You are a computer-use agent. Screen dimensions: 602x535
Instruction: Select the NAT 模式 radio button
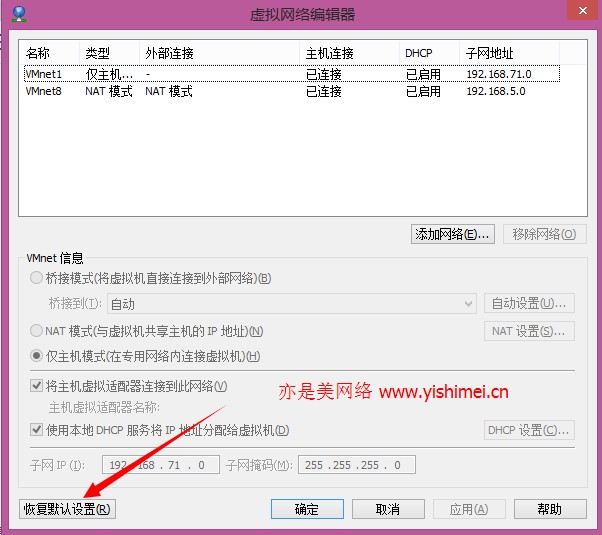(36, 331)
